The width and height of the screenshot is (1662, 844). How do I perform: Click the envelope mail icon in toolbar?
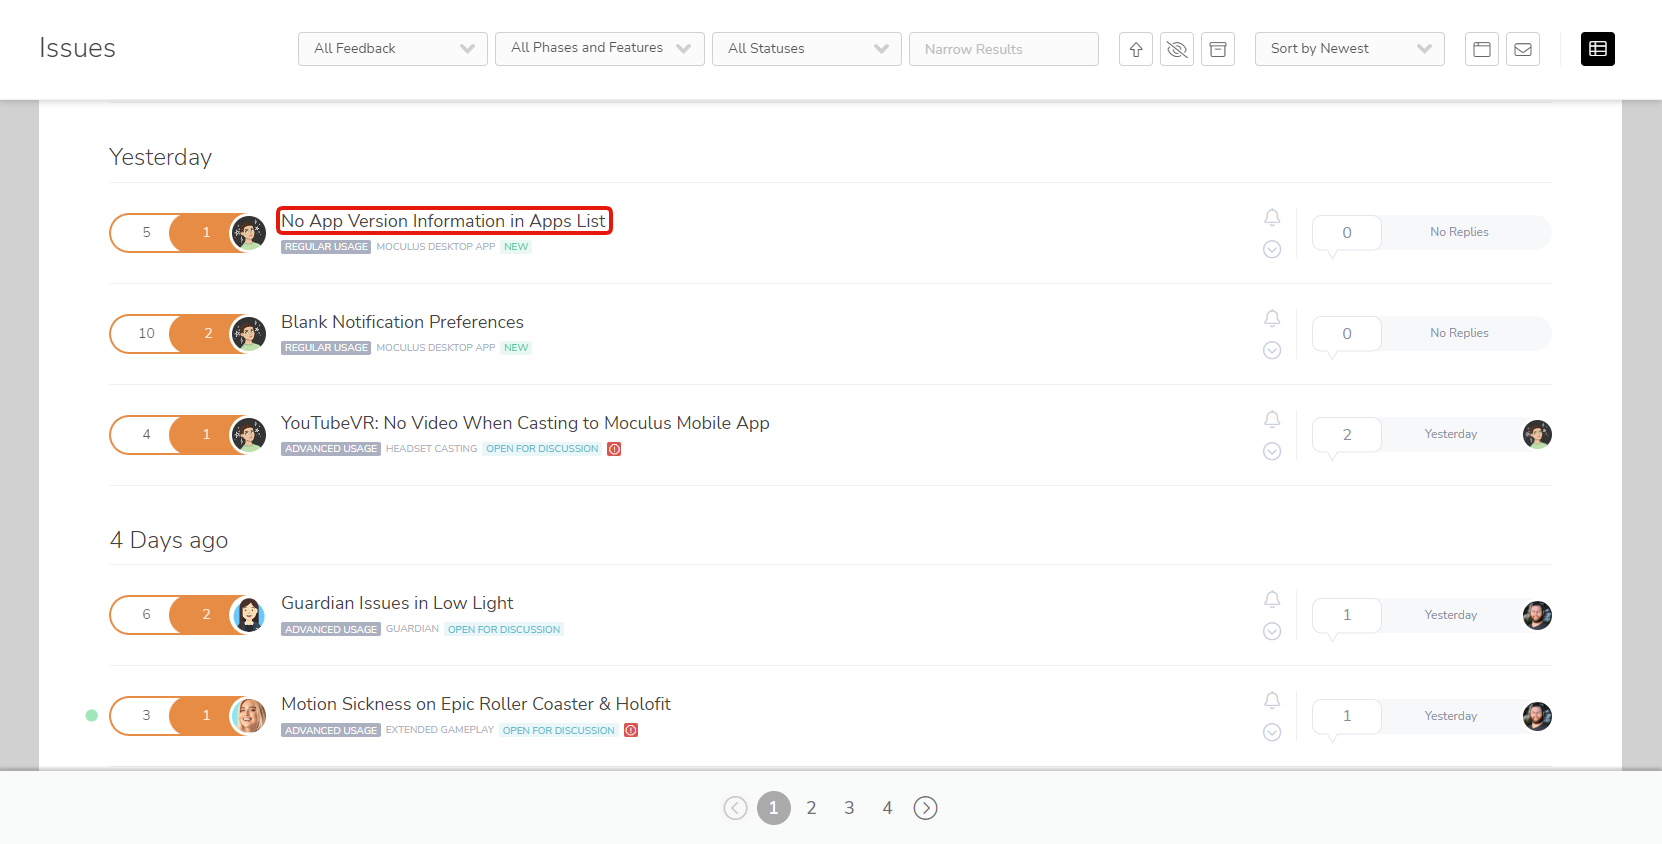(1523, 49)
